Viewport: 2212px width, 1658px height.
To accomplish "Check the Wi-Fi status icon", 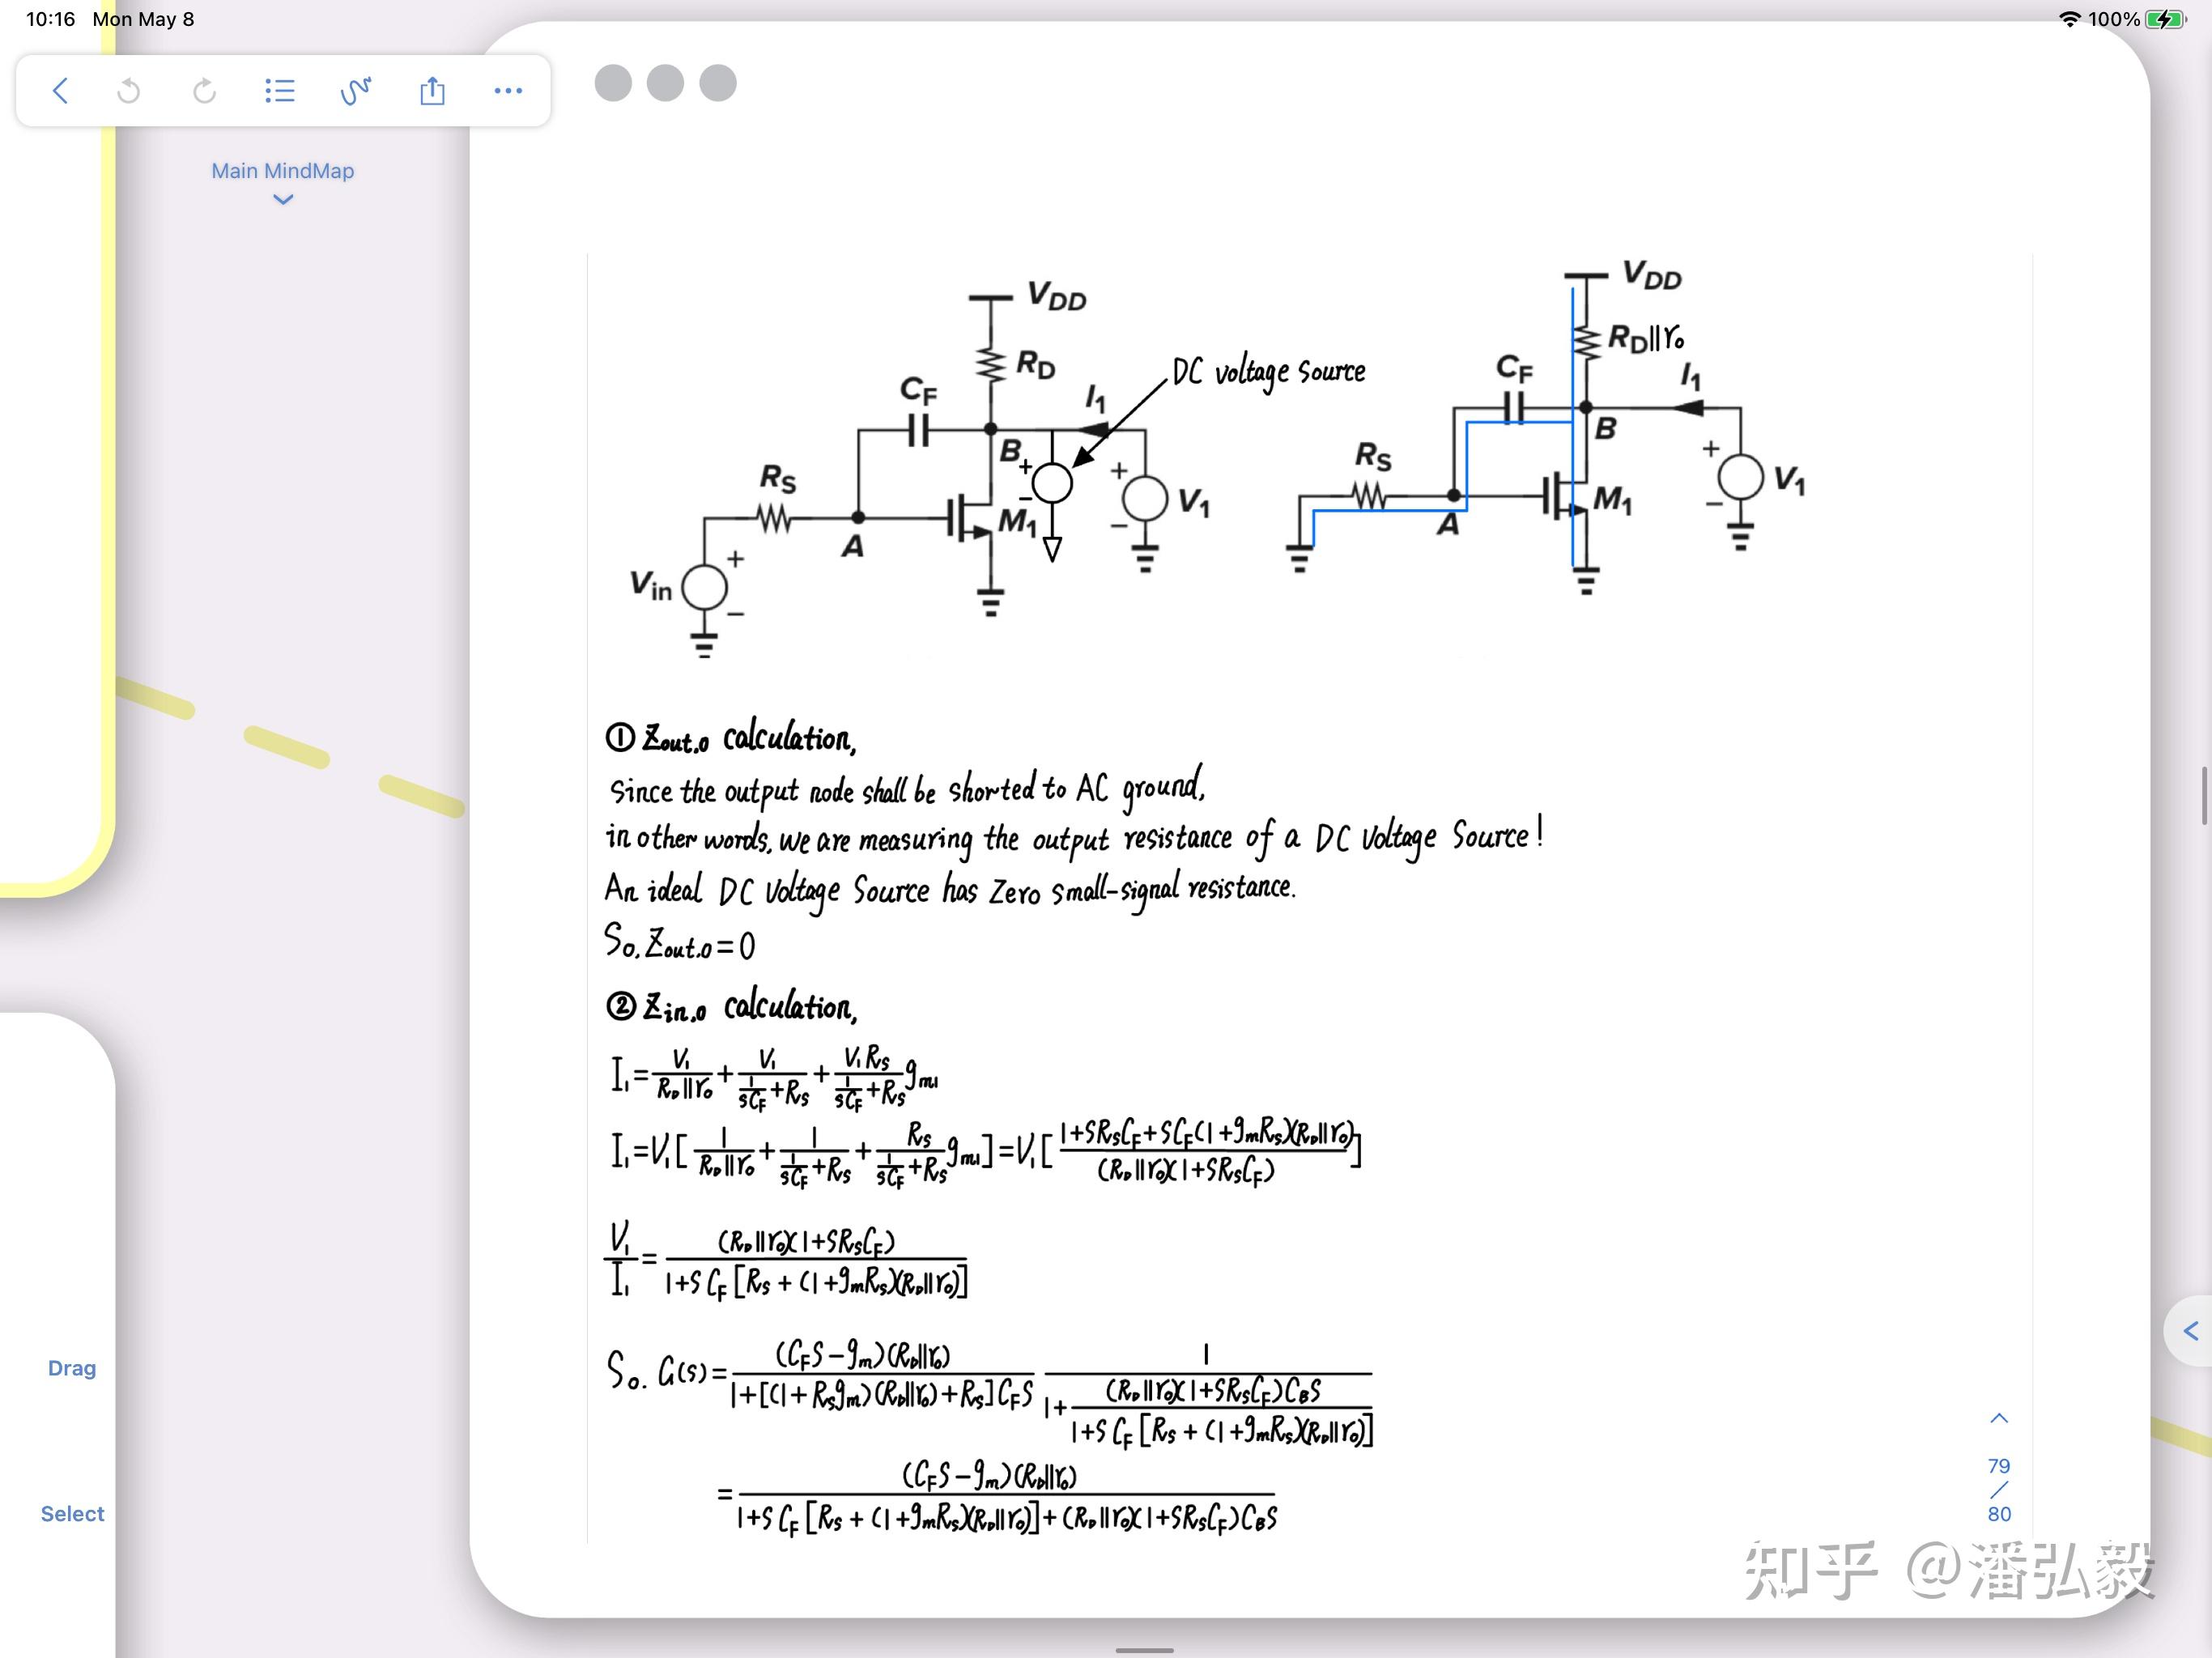I will click(2069, 19).
